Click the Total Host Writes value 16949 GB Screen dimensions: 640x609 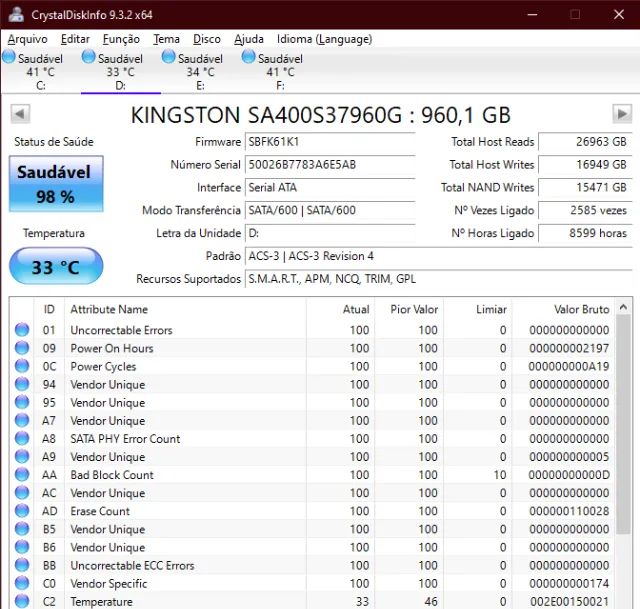(x=585, y=164)
